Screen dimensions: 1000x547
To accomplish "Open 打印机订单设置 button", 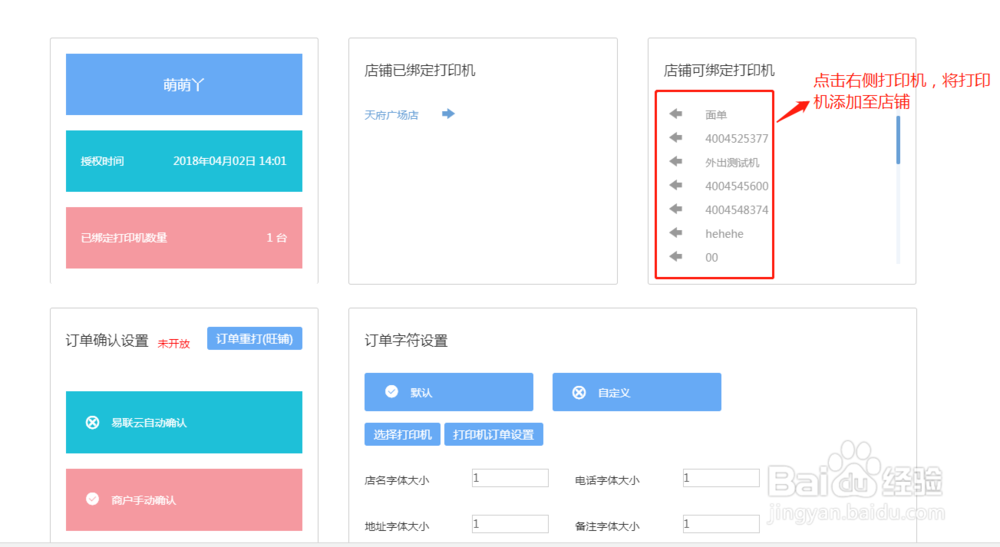I will pyautogui.click(x=494, y=434).
